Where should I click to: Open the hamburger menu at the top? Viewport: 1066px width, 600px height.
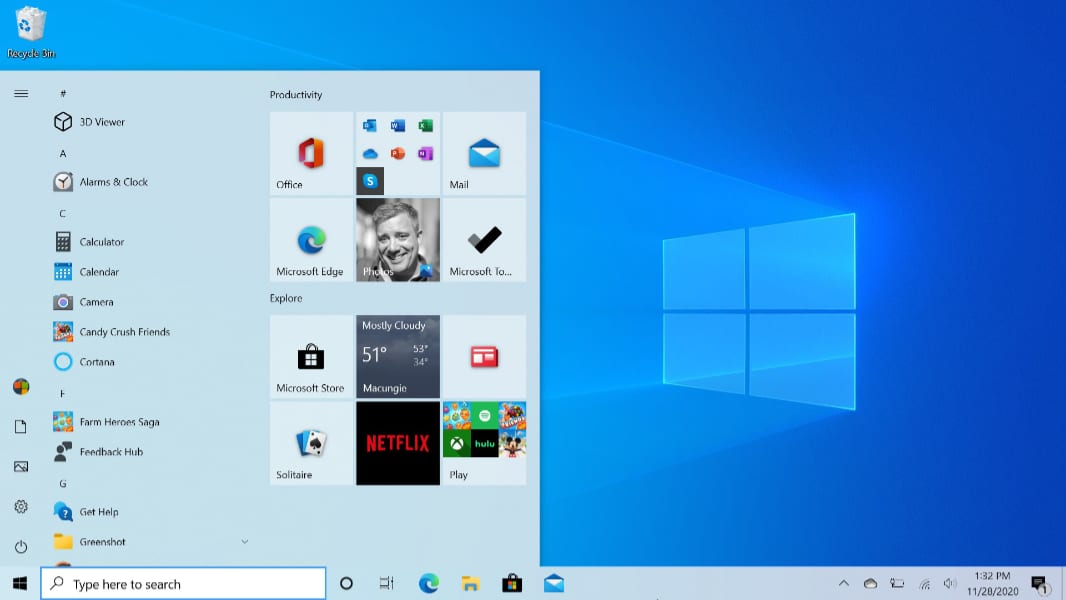point(20,93)
